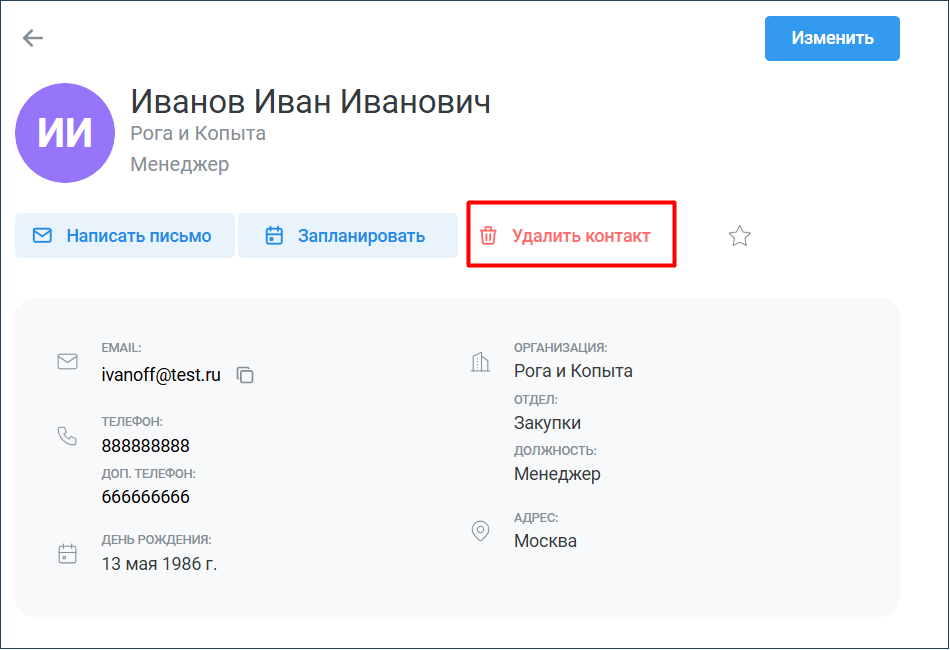The height and width of the screenshot is (650, 950).
Task: Copy email with the copy icon
Action: click(x=245, y=376)
